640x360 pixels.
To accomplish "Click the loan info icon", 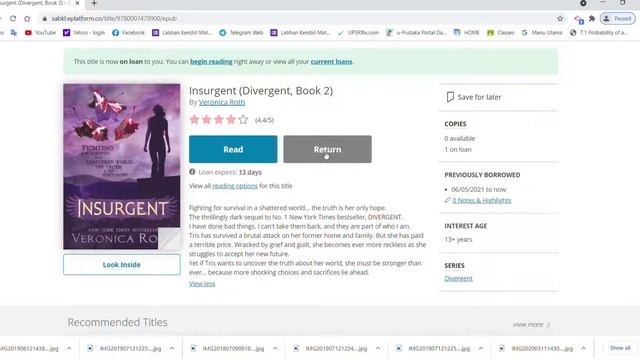I will point(192,172).
